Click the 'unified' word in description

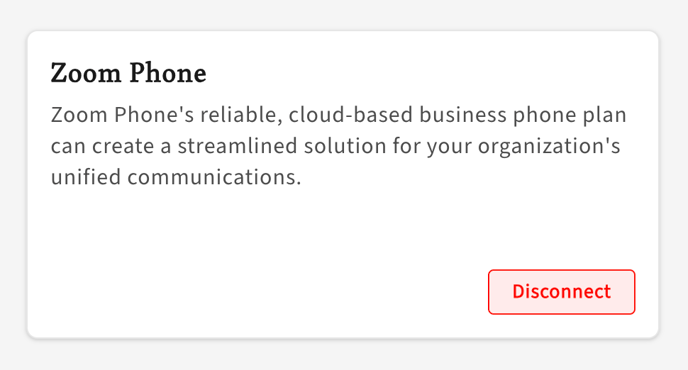(x=86, y=177)
